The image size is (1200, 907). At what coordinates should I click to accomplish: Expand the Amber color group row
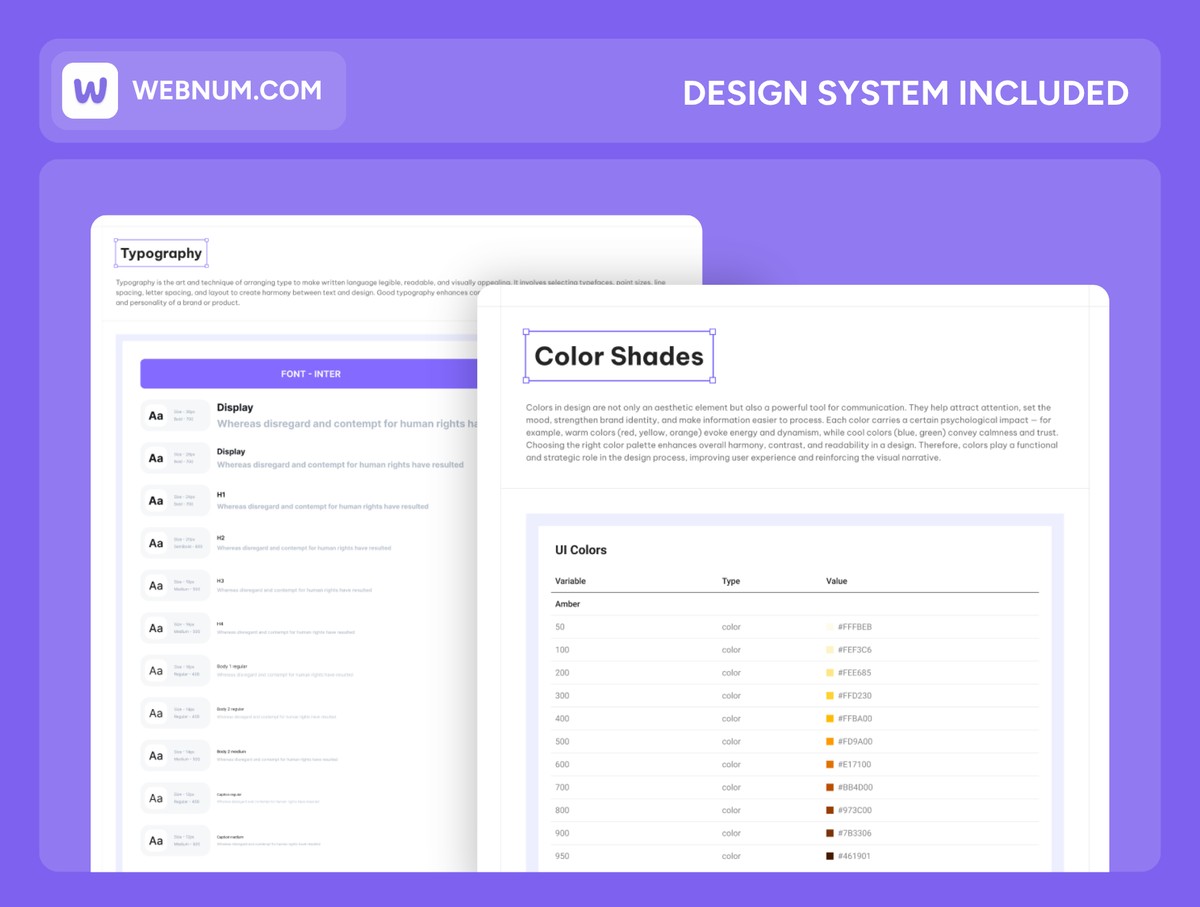pyautogui.click(x=567, y=604)
